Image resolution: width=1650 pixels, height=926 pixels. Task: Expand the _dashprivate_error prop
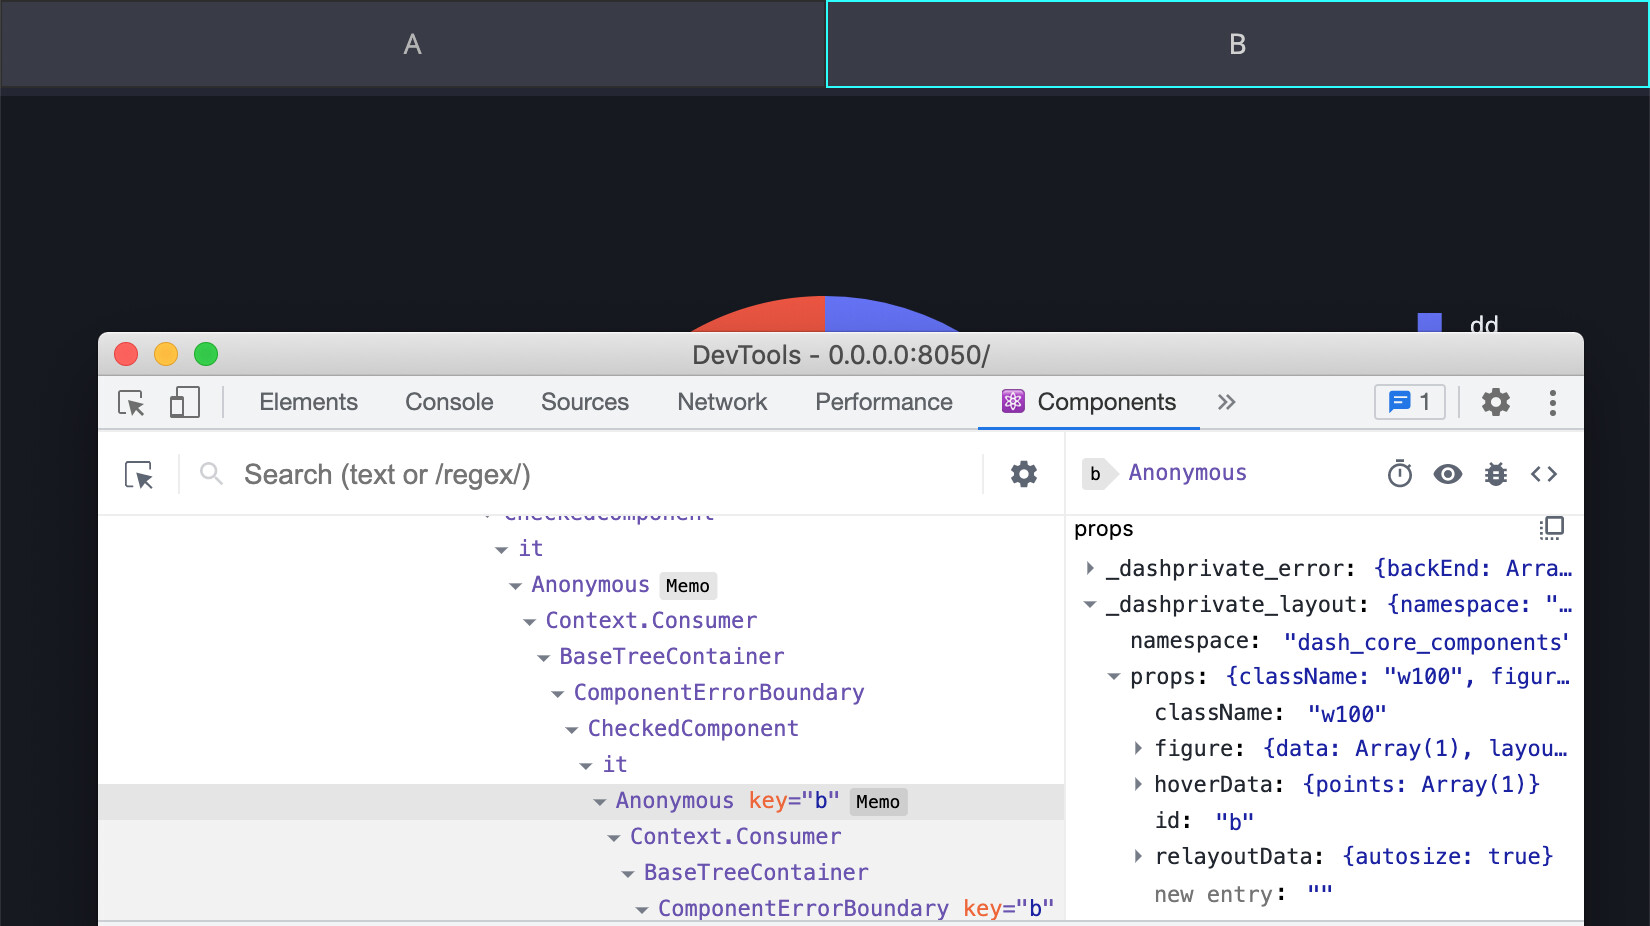(x=1090, y=568)
